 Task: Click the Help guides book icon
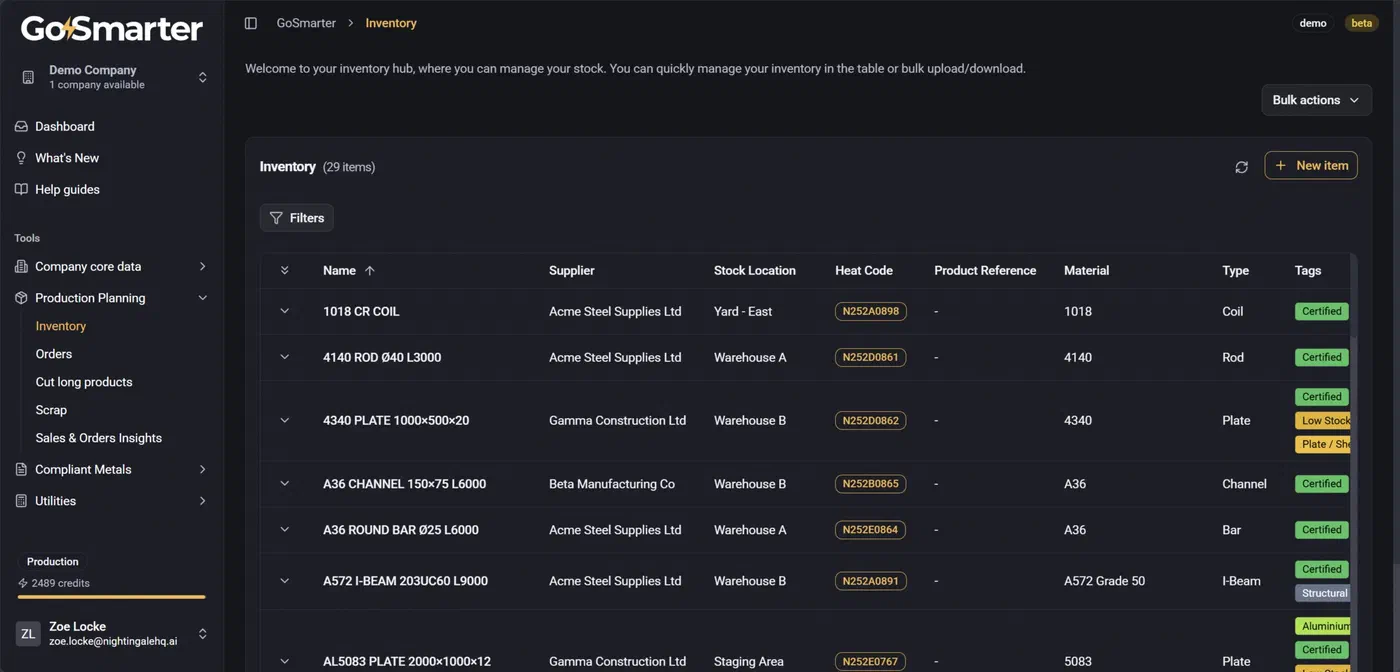[x=21, y=189]
